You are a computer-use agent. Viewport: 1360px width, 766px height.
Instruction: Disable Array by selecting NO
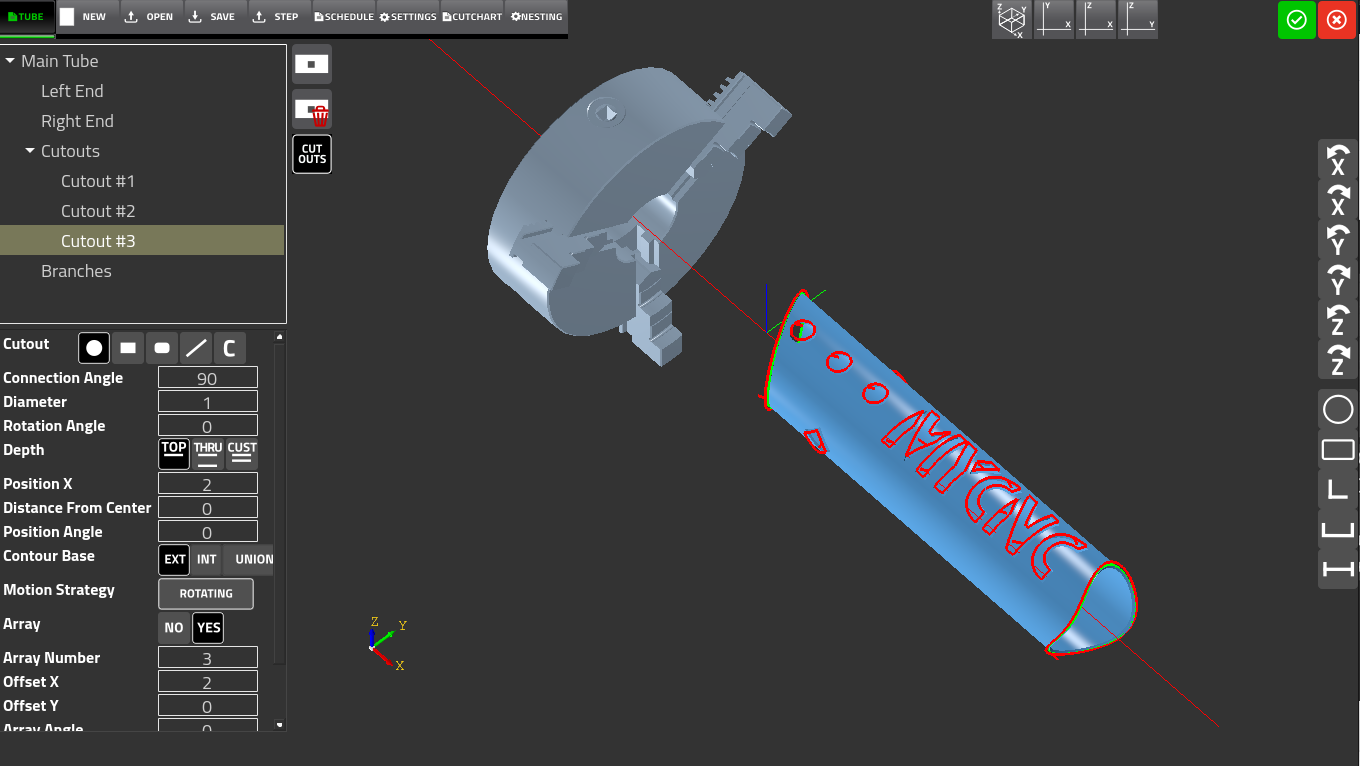coord(173,628)
